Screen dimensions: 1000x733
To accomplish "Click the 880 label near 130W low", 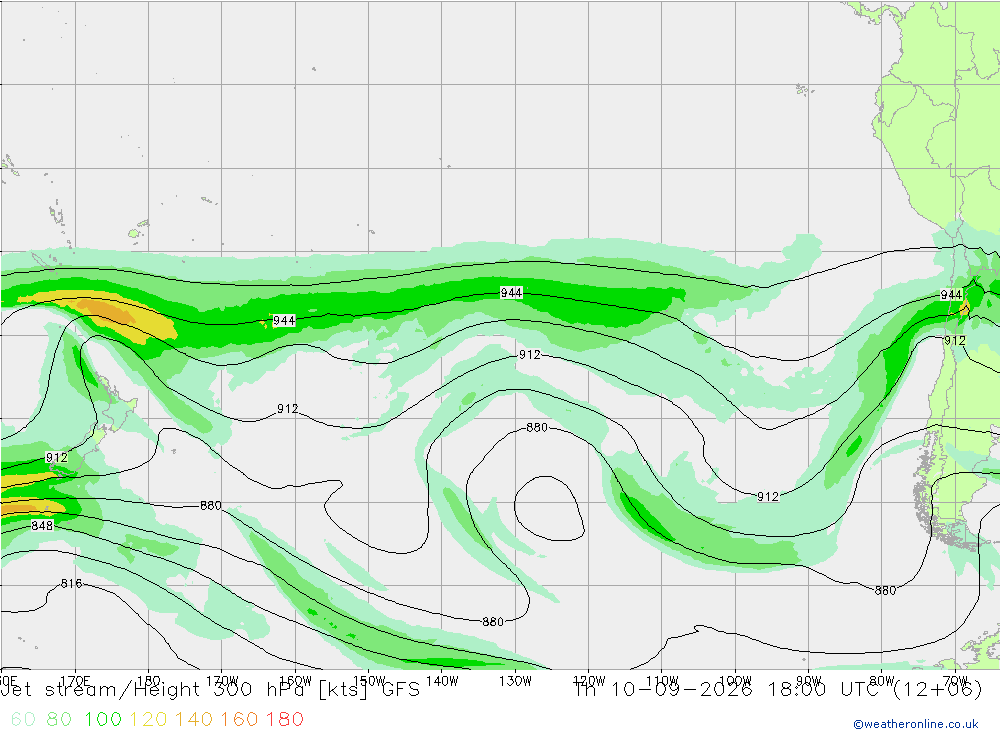I will 537,427.
